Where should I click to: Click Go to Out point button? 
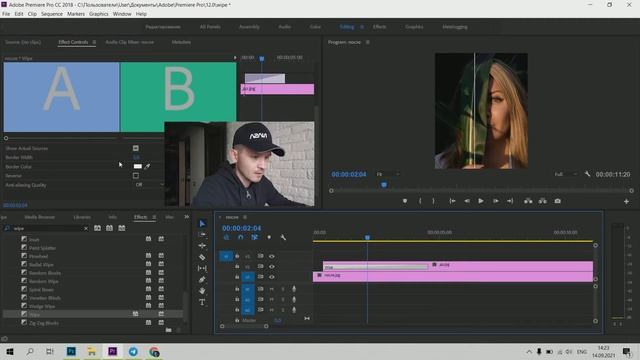tap(510, 201)
